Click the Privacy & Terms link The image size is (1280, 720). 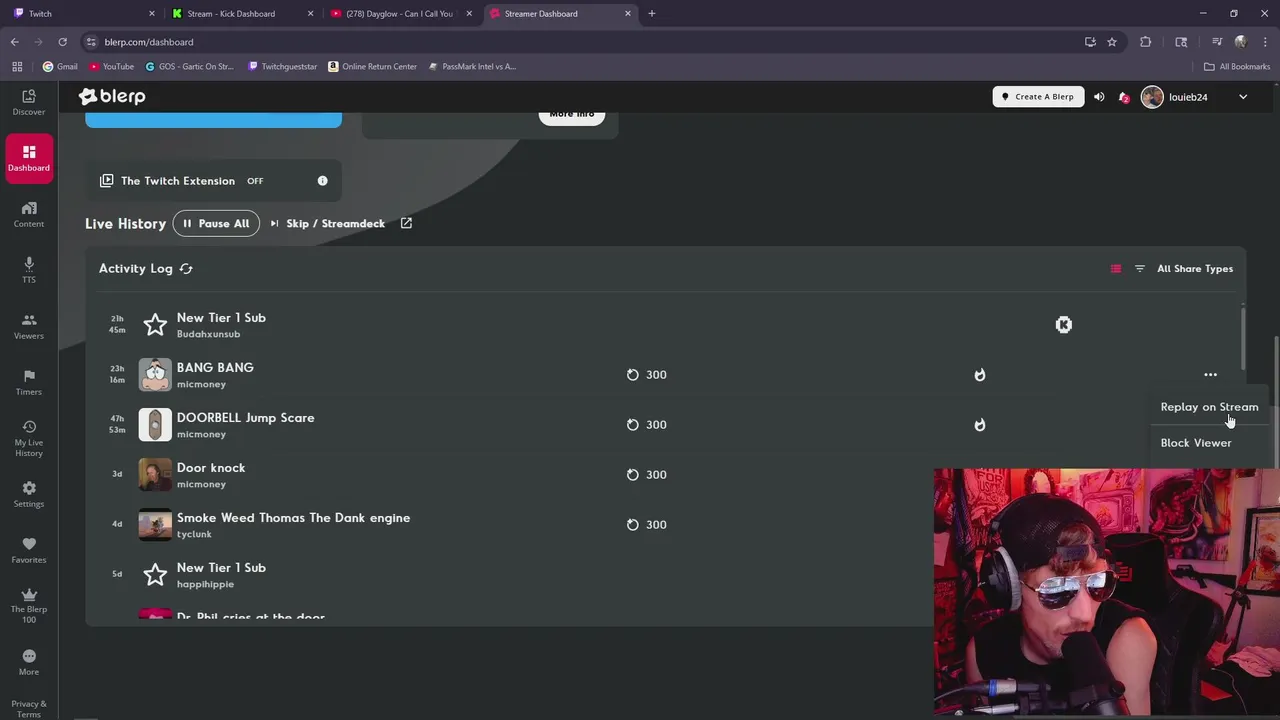(29, 708)
